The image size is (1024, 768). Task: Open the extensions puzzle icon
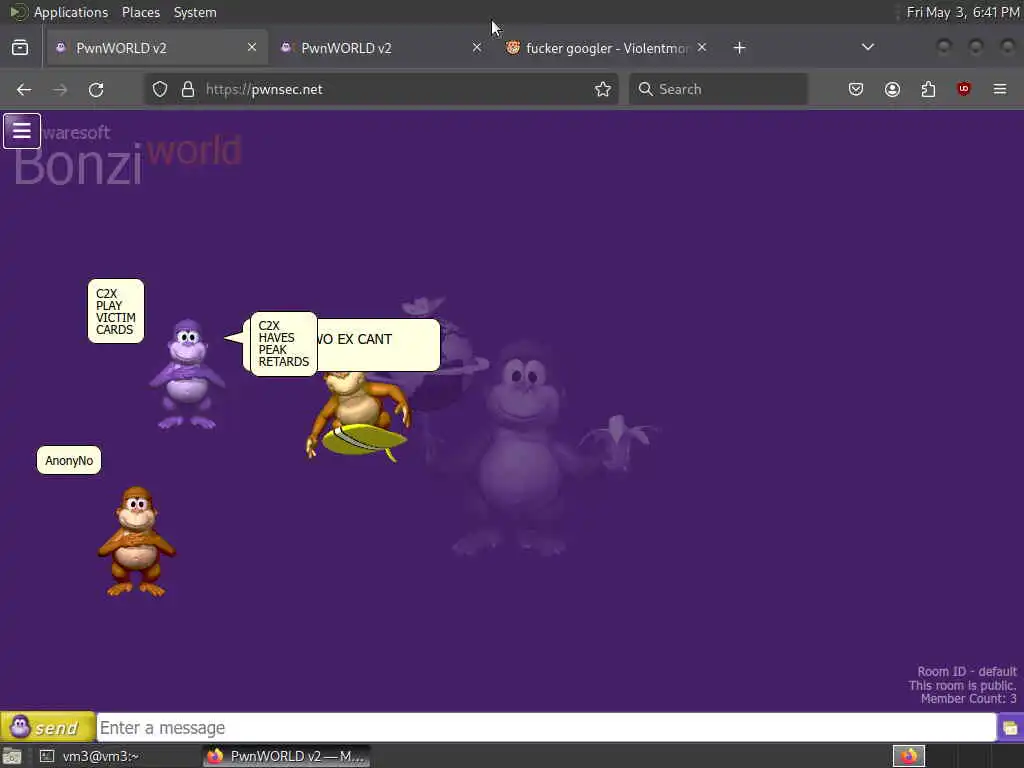coord(928,89)
